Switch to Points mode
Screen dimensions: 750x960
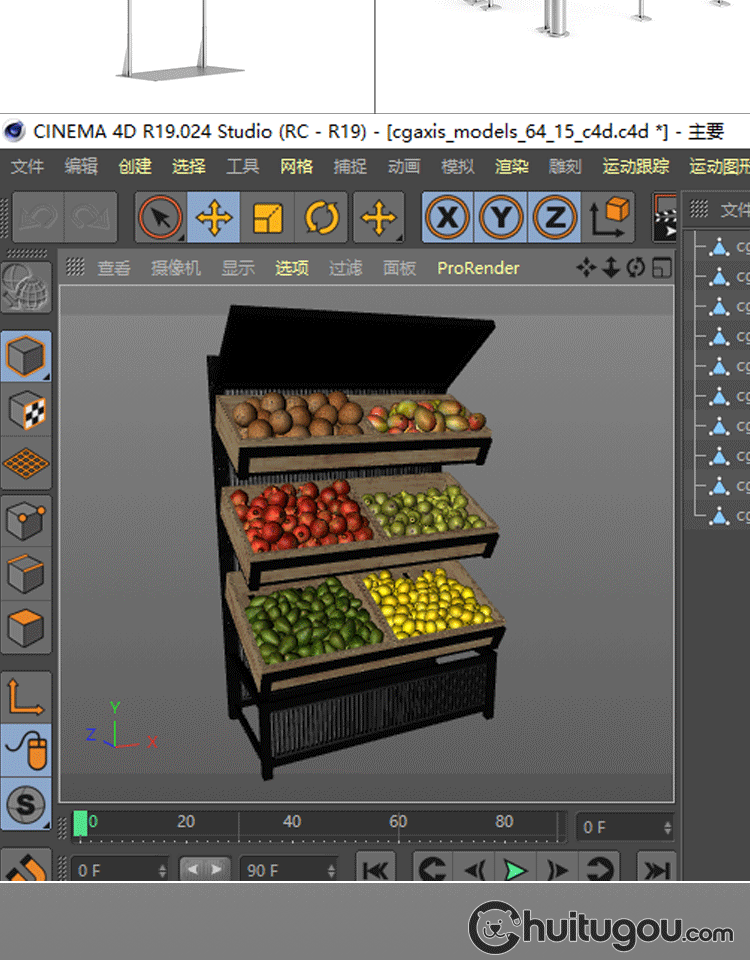click(26, 520)
